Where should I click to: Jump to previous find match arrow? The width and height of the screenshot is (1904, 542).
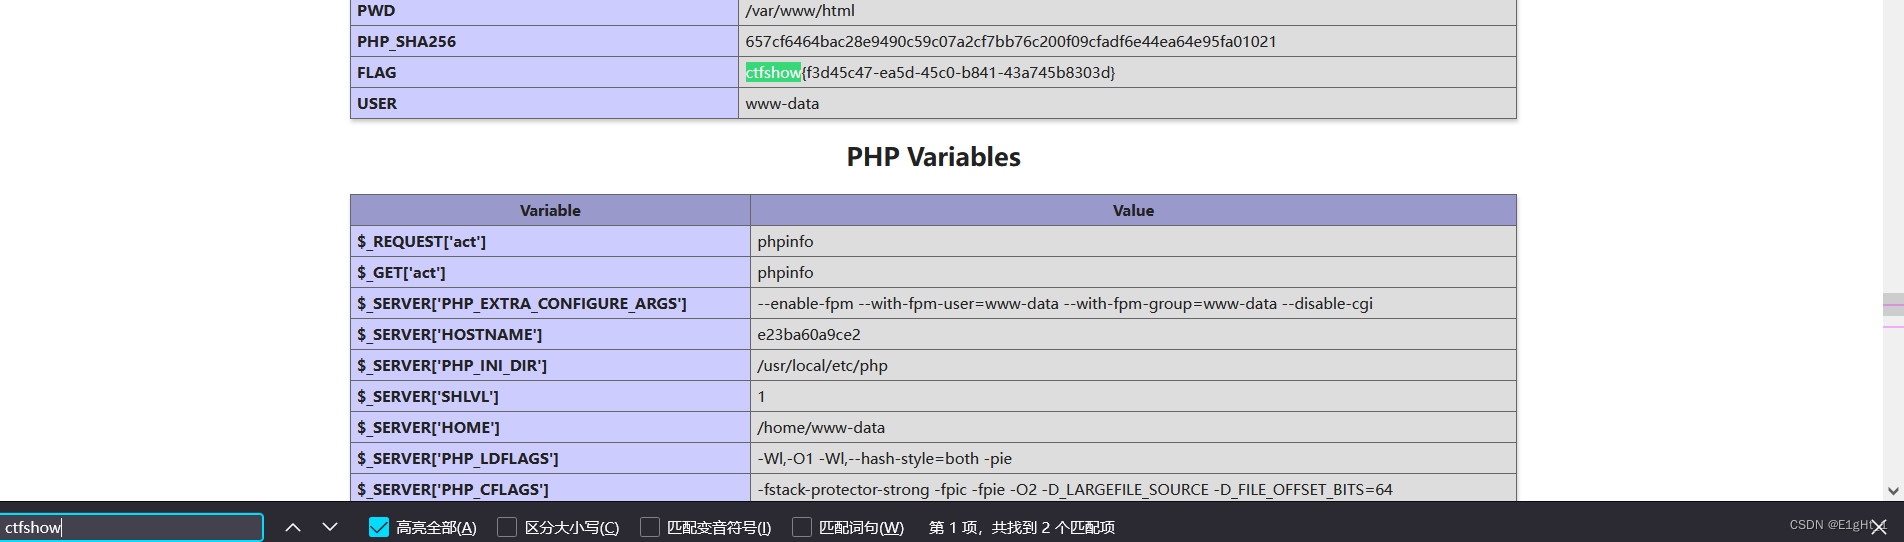[x=293, y=527]
